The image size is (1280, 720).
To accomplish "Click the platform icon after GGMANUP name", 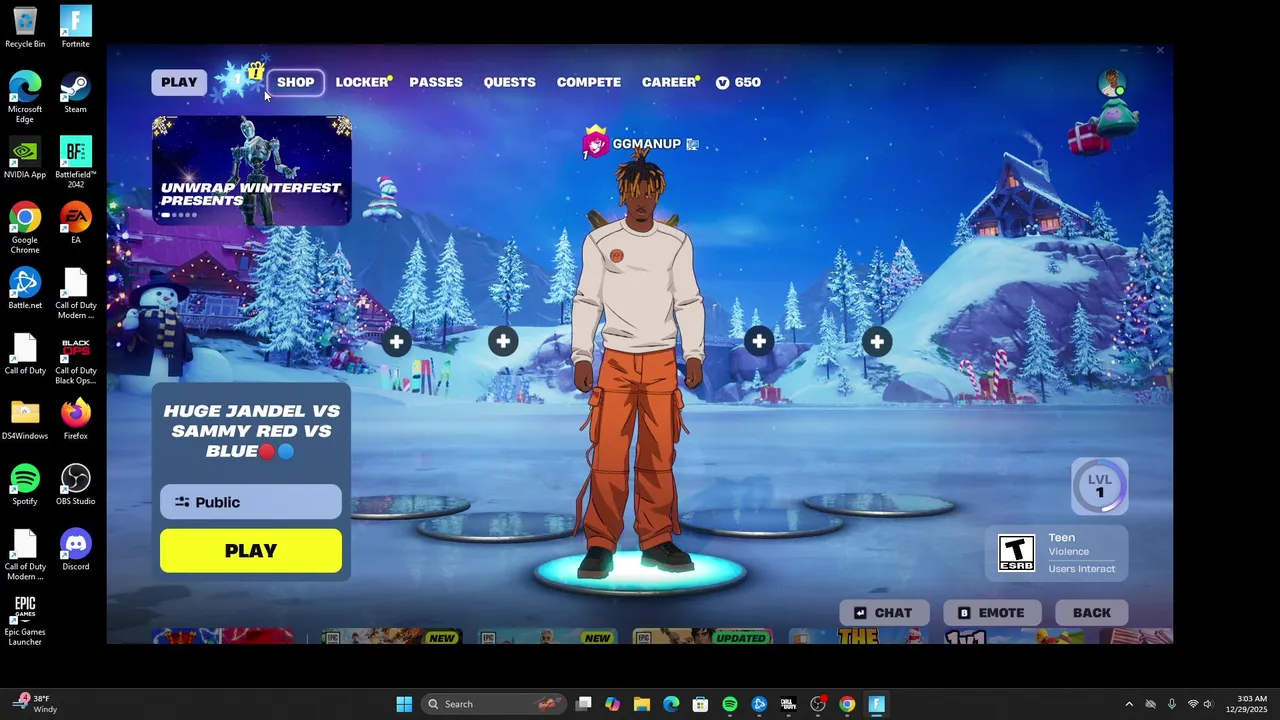I will tap(692, 144).
